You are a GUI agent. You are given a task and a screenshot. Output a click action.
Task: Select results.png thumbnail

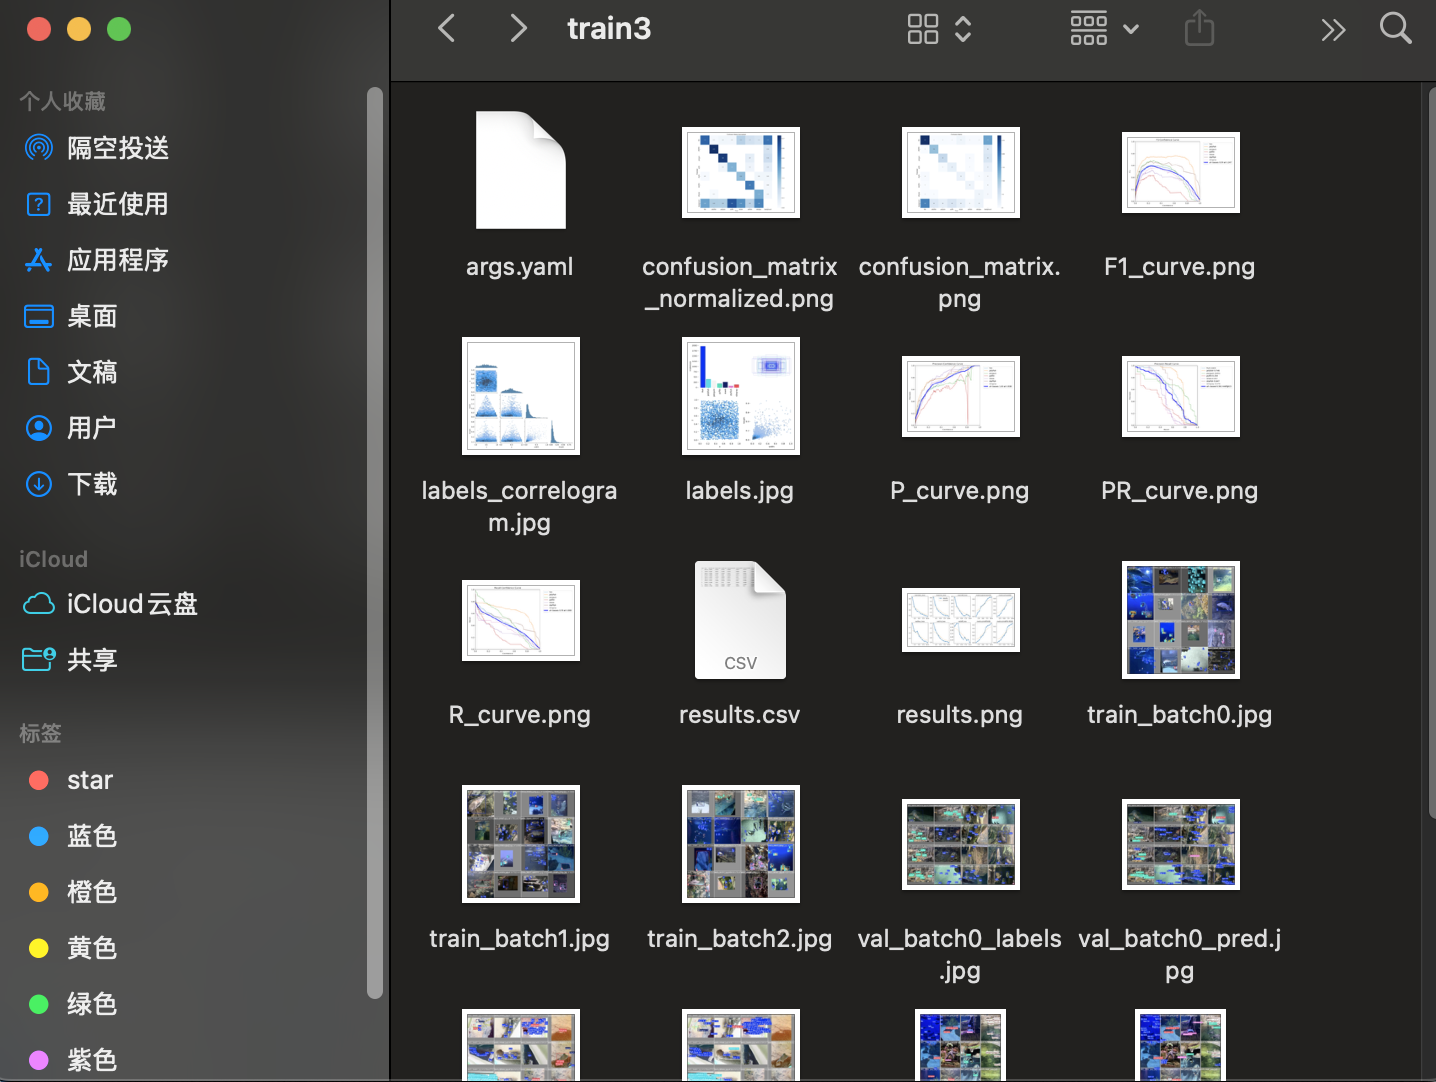(x=960, y=620)
